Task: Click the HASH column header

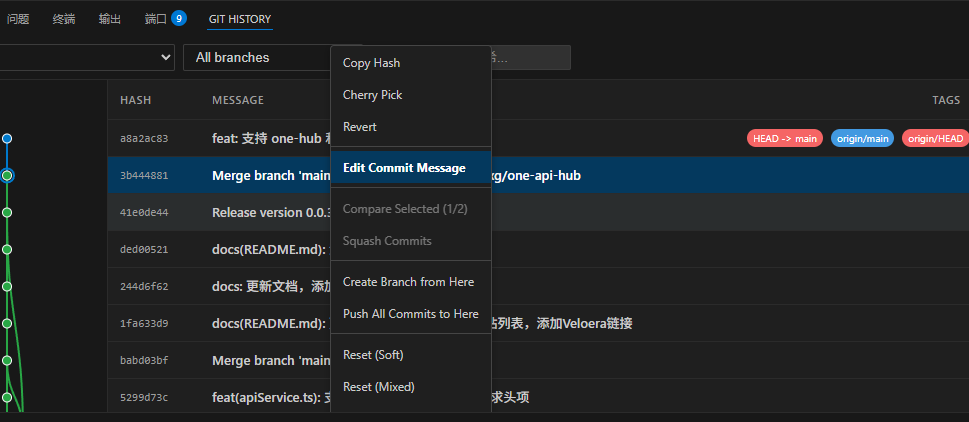Action: click(135, 100)
